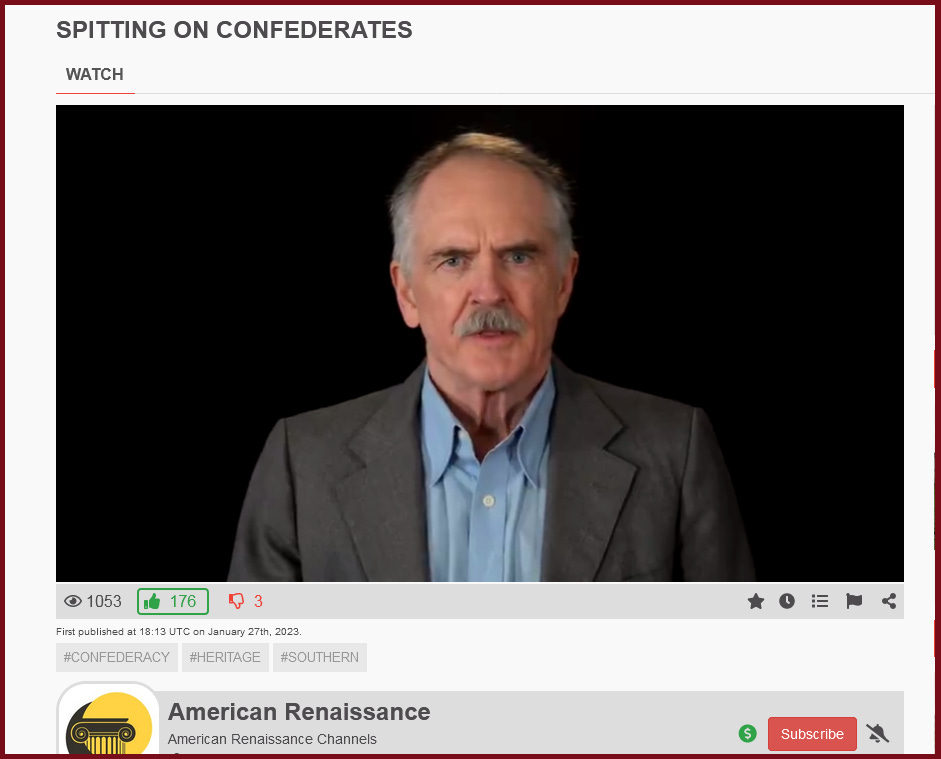Viewport: 941px width, 759px height.
Task: Open the share icon
Action: coord(889,601)
